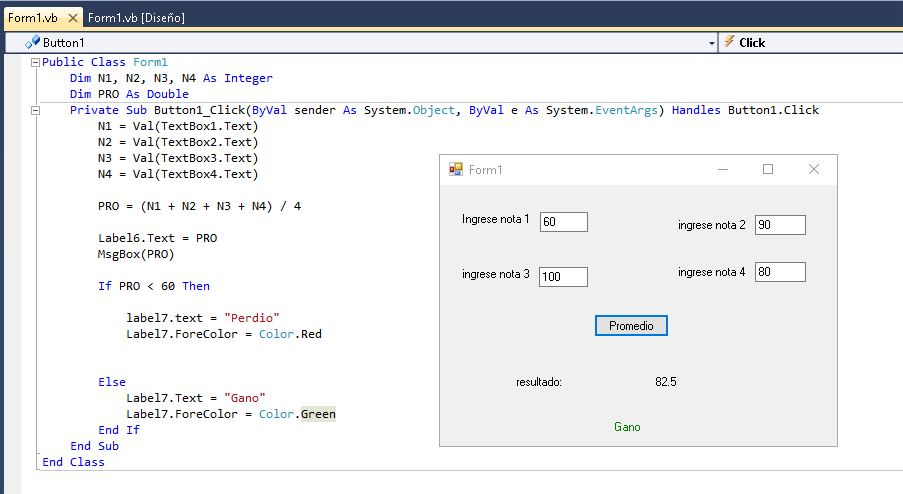Open the Form1.vb [Diseño] designer tab

(136, 18)
